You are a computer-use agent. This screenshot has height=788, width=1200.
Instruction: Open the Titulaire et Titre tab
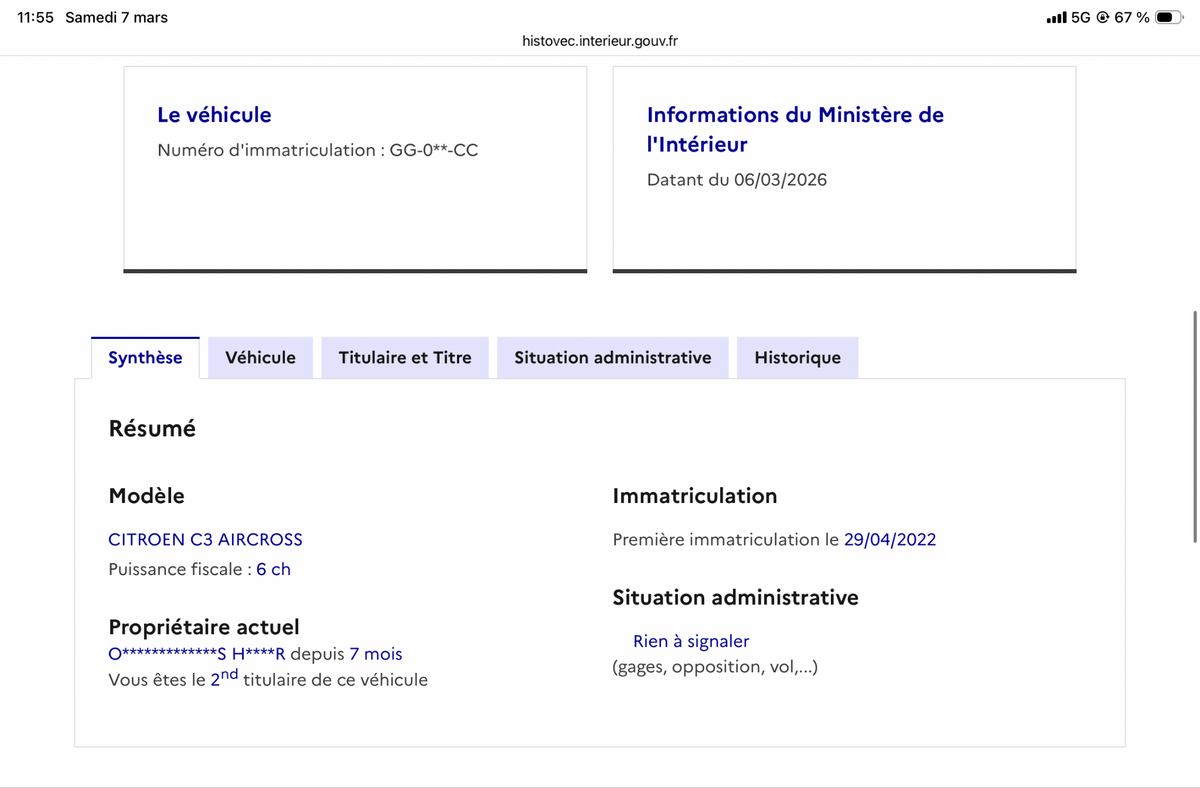[404, 357]
